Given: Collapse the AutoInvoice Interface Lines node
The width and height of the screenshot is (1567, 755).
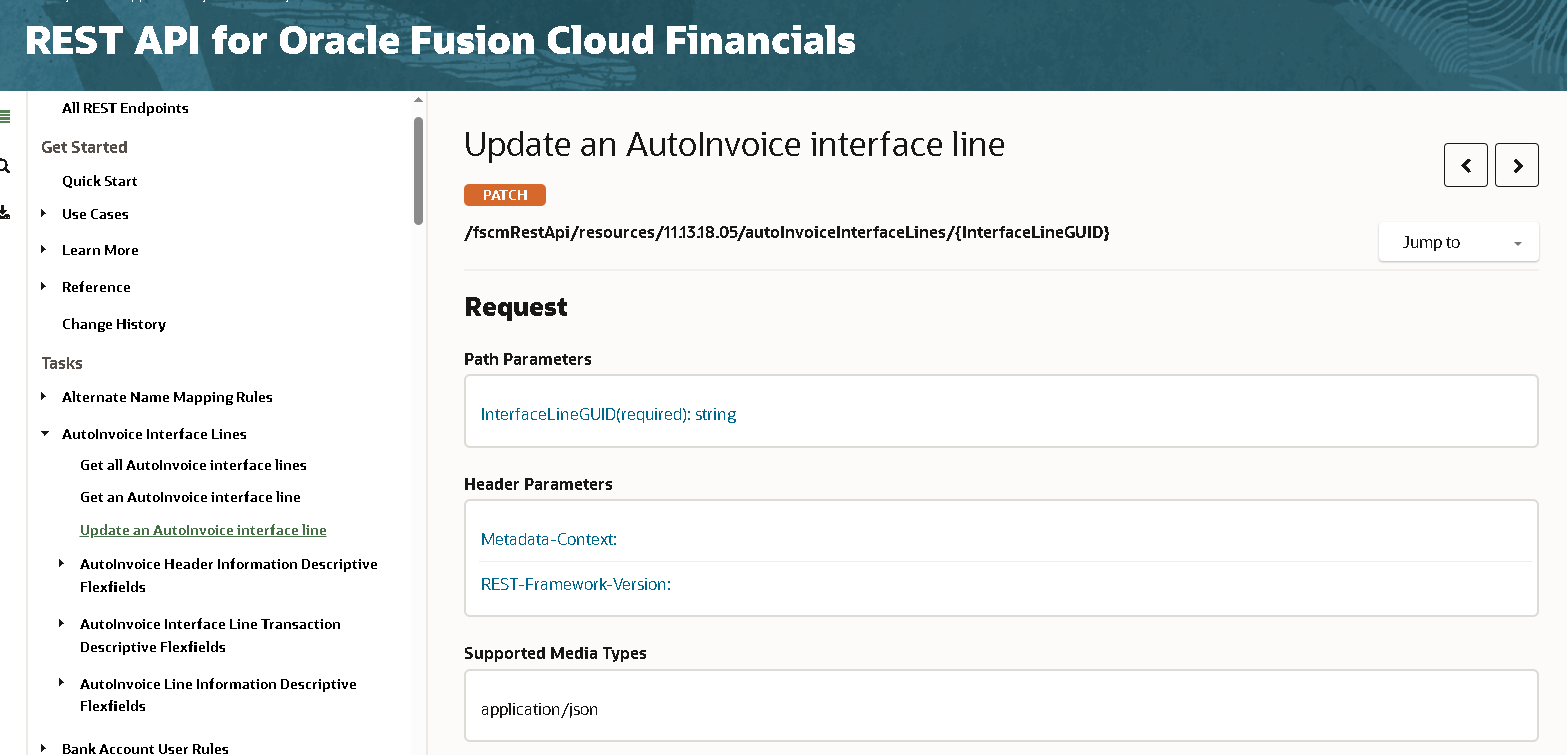Looking at the screenshot, I should [x=44, y=434].
